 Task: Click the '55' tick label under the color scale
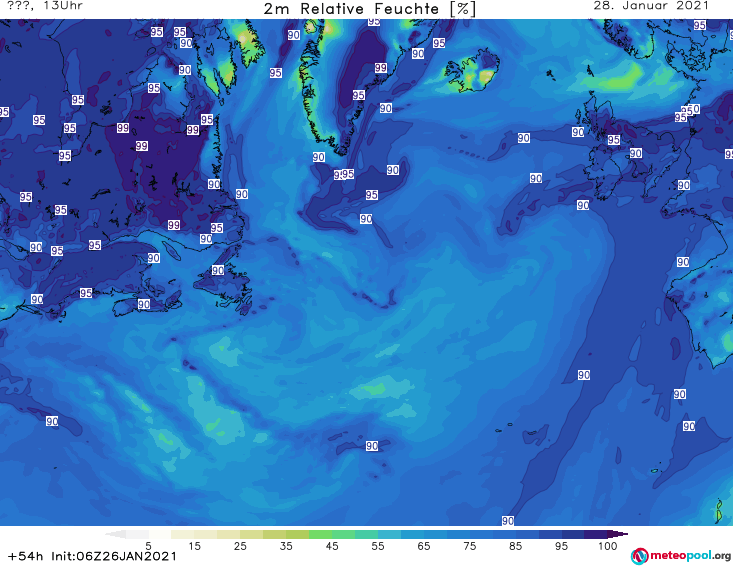click(378, 546)
